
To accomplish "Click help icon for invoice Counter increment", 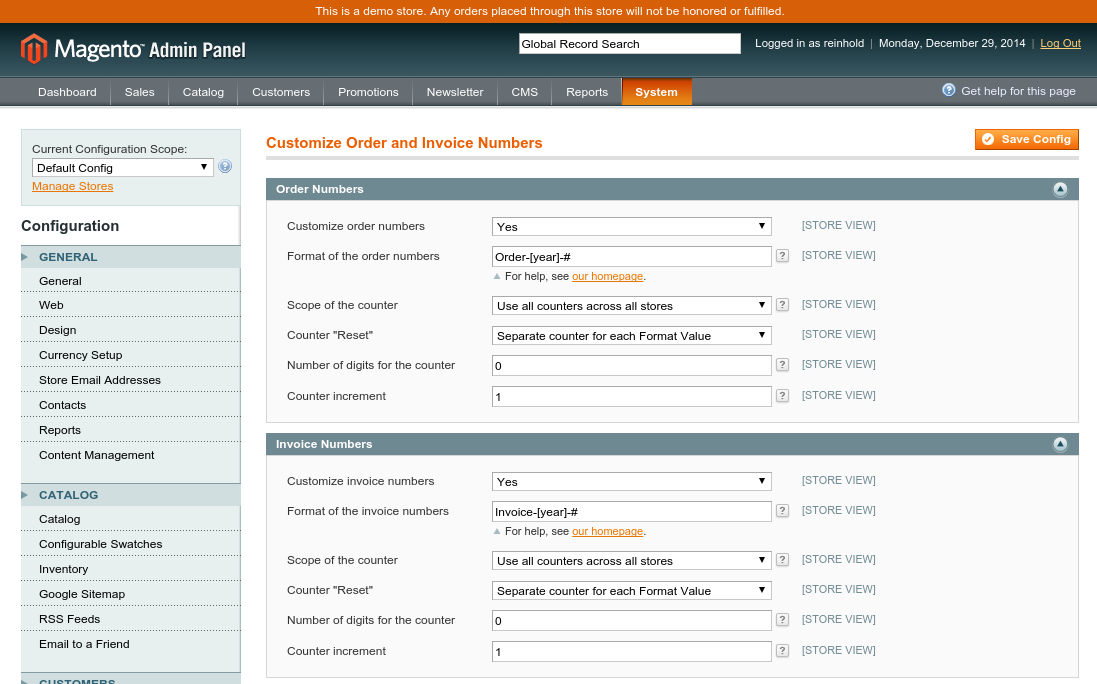I will [x=782, y=651].
